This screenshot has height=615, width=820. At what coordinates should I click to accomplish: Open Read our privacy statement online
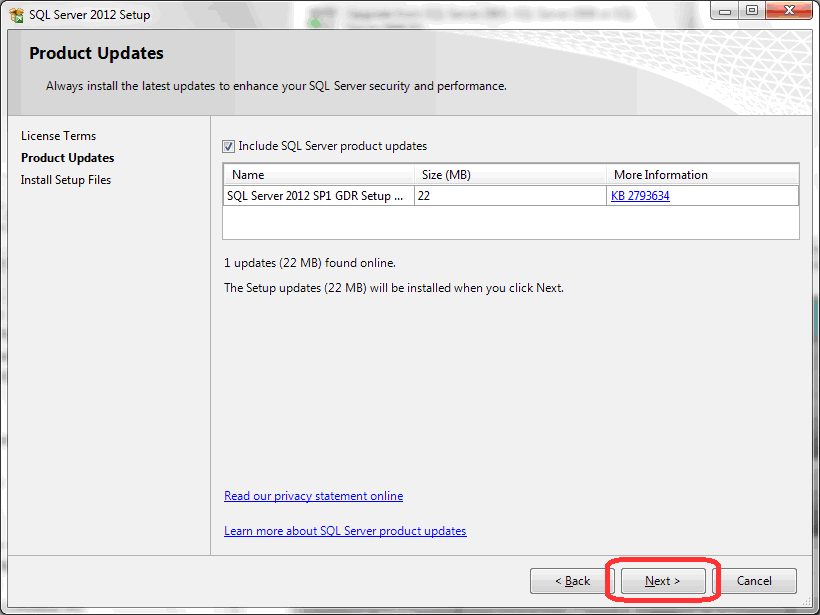(x=313, y=496)
